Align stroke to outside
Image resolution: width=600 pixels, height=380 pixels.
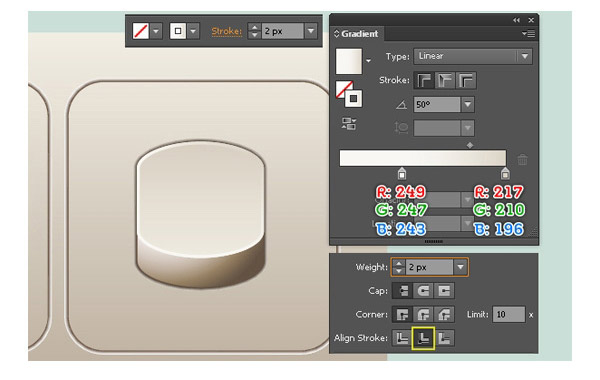pos(444,338)
